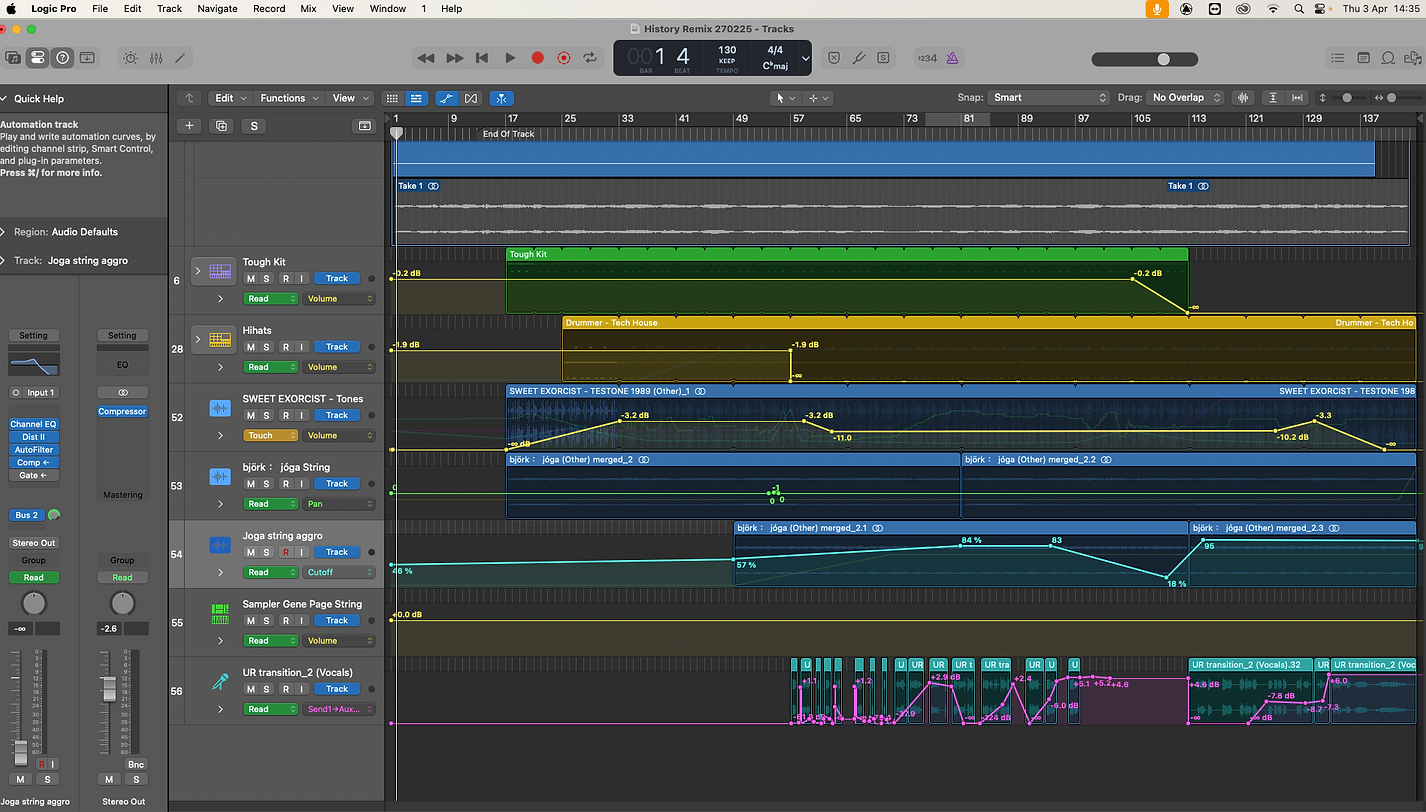Image resolution: width=1426 pixels, height=812 pixels.
Task: Open the Navigate menu
Action: point(217,8)
